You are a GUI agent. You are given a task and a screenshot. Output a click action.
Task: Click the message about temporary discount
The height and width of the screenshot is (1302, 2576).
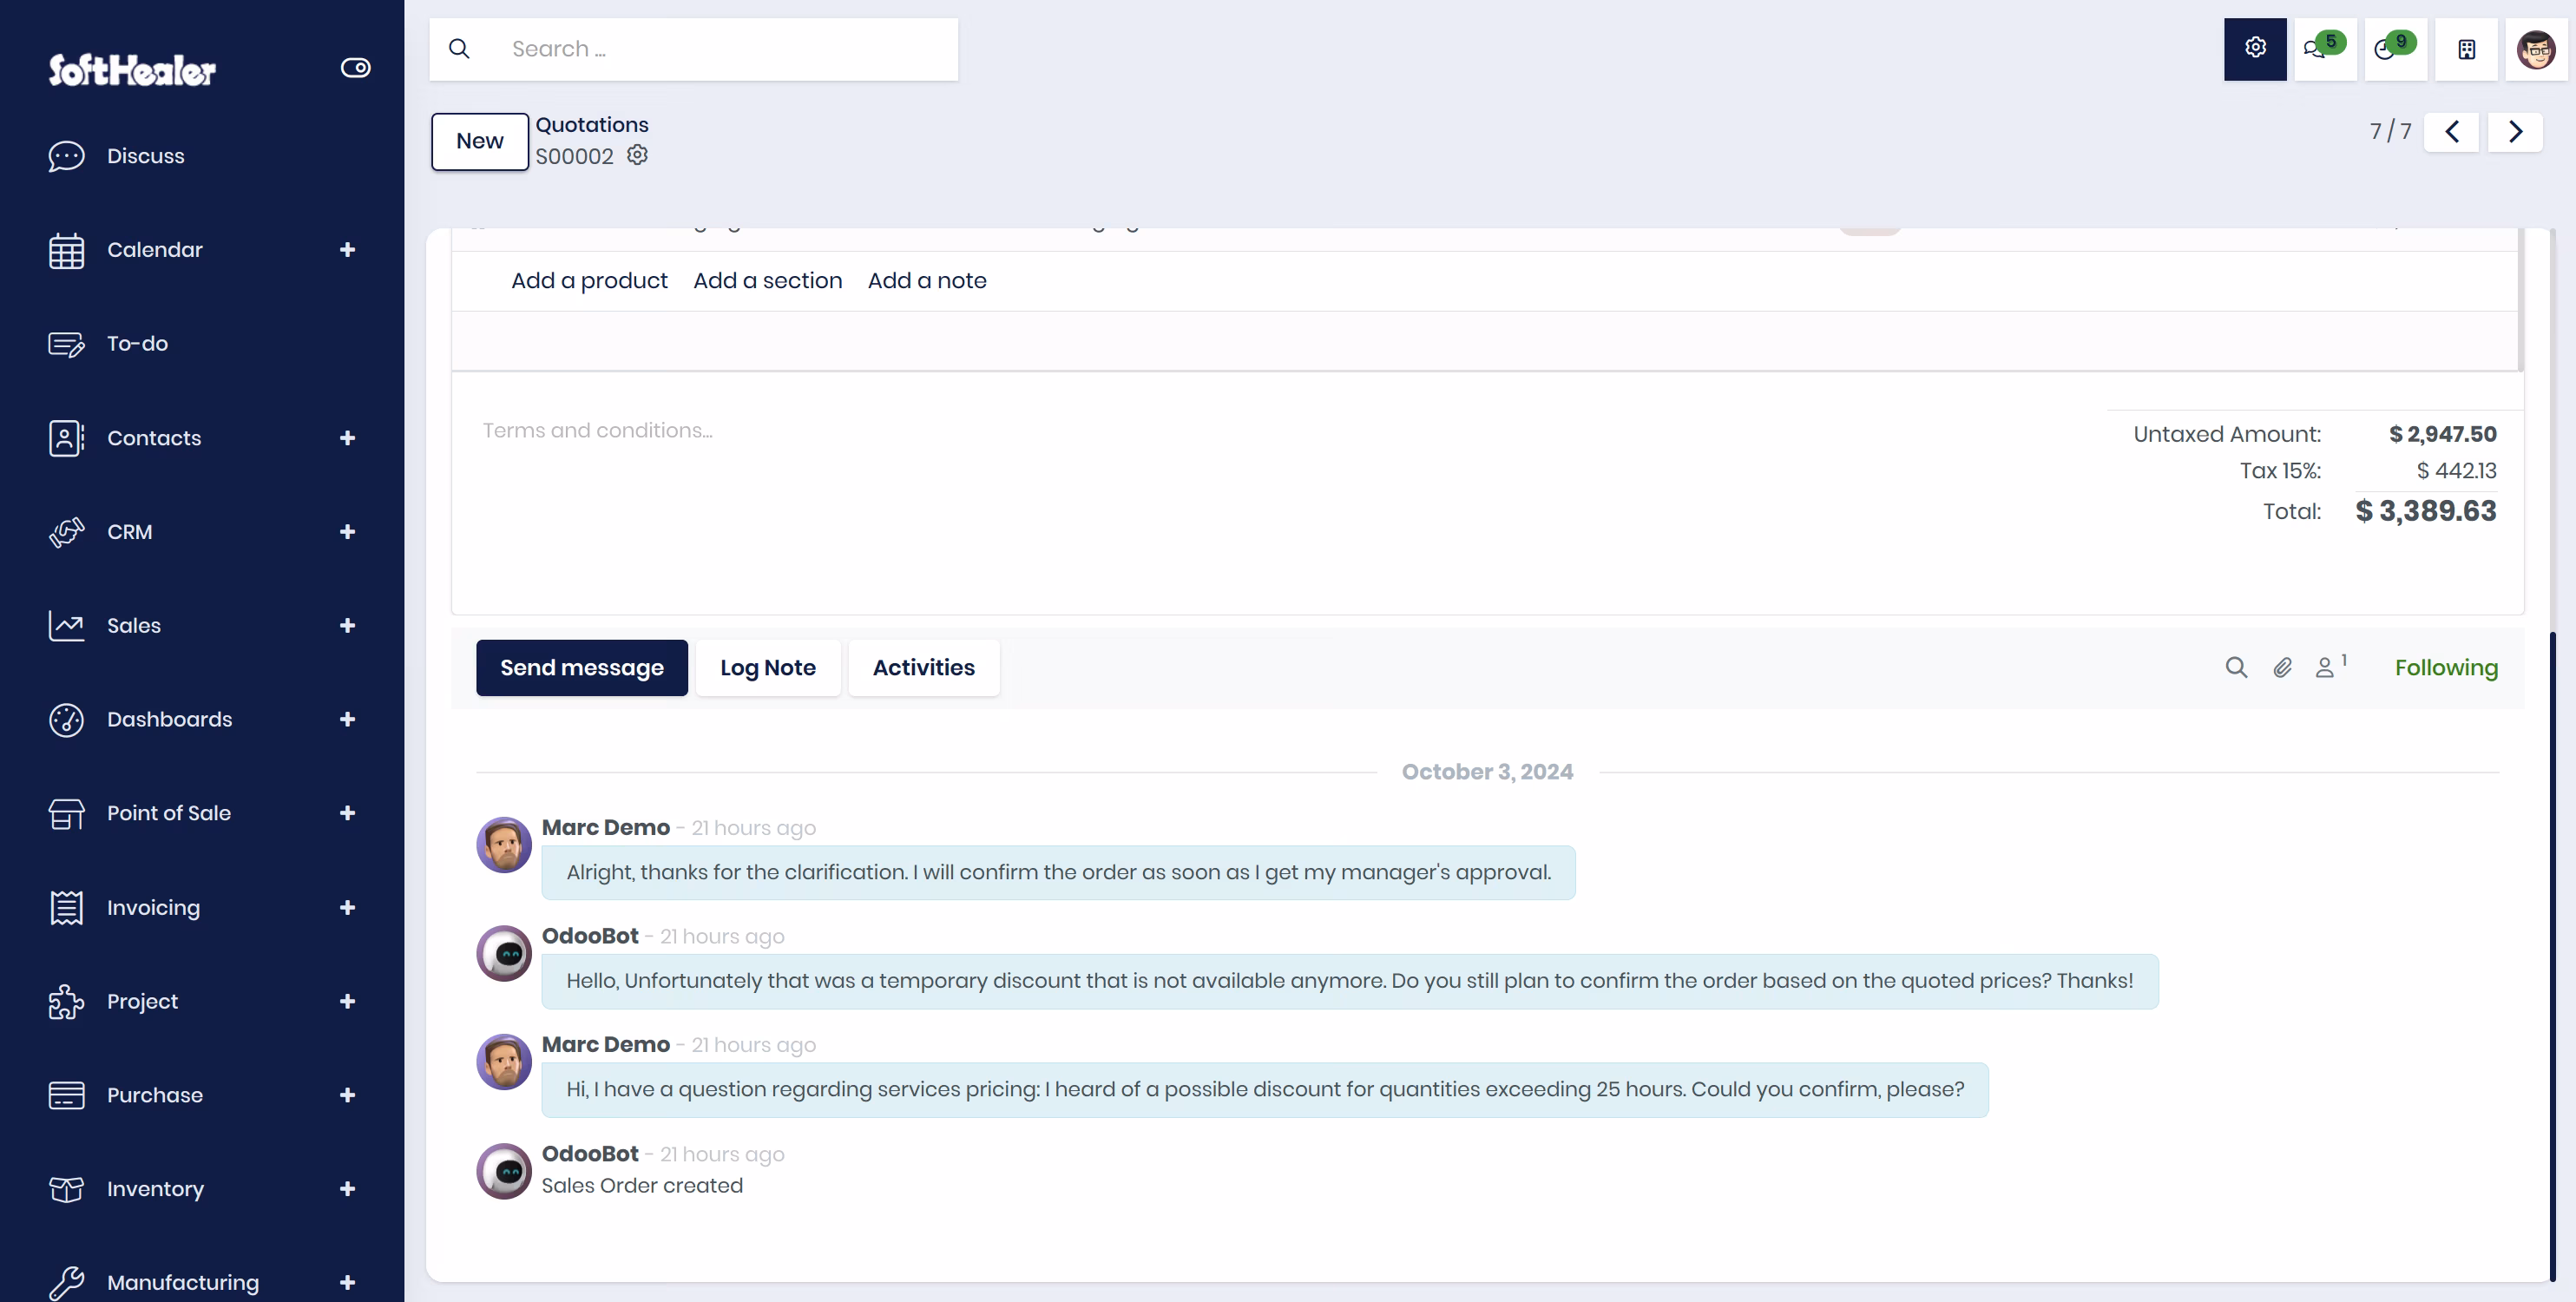pos(1349,982)
